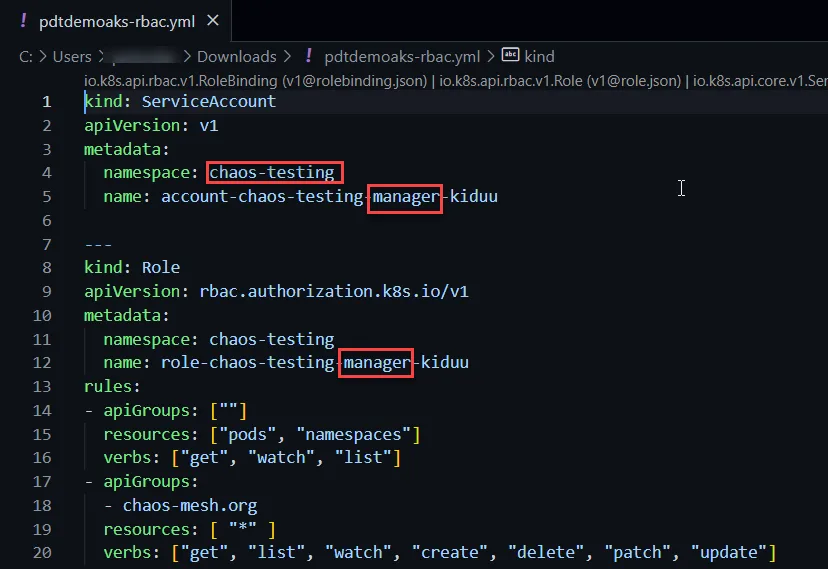This screenshot has width=828, height=569.
Task: Click 'apiGroups' key on line 14
Action: tap(146, 411)
